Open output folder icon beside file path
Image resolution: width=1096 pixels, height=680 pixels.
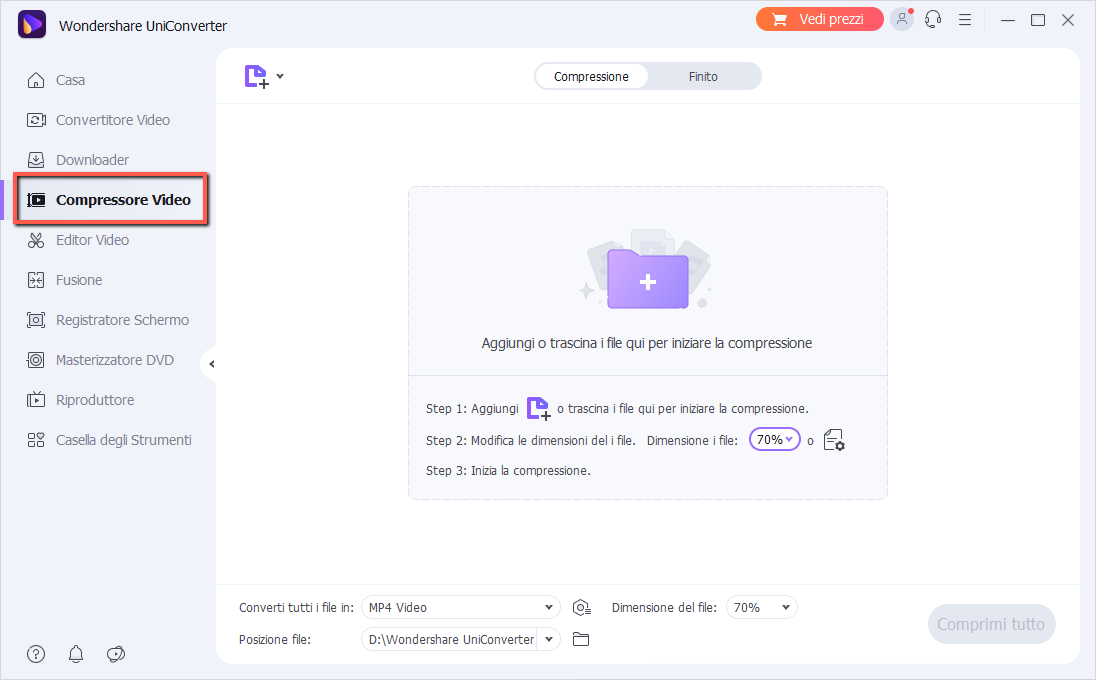[581, 639]
